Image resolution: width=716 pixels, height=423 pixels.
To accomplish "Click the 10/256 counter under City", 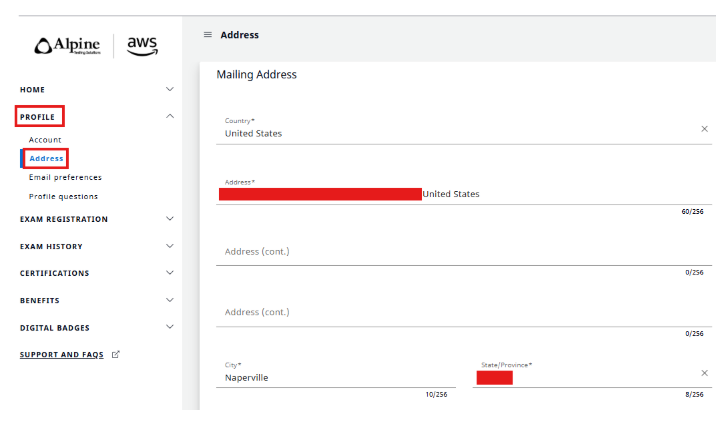I will [x=436, y=394].
